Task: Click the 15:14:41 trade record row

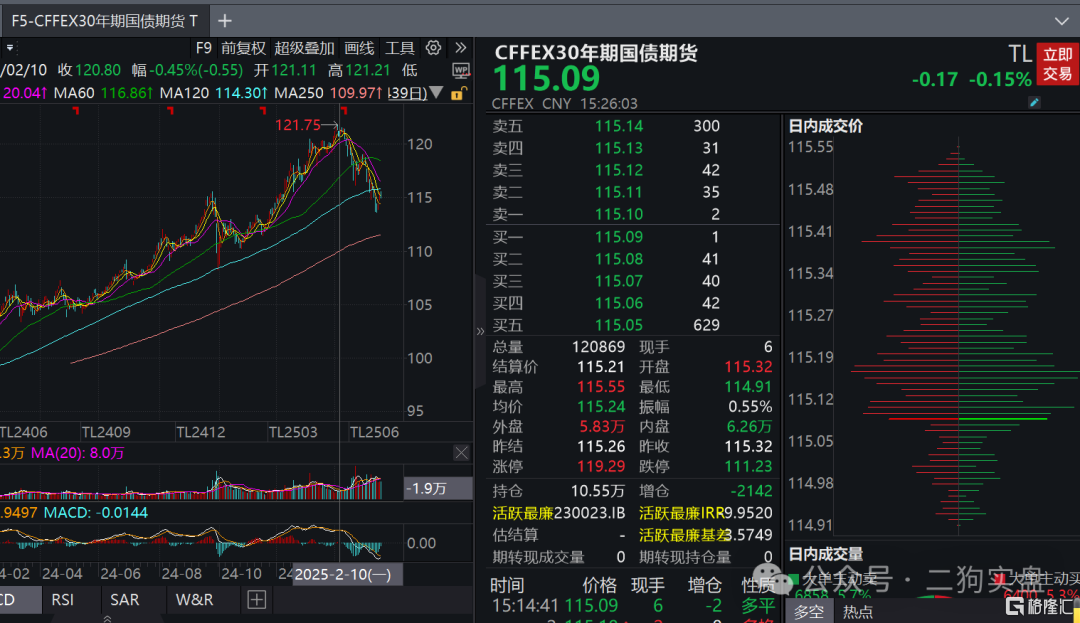Action: click(x=634, y=606)
